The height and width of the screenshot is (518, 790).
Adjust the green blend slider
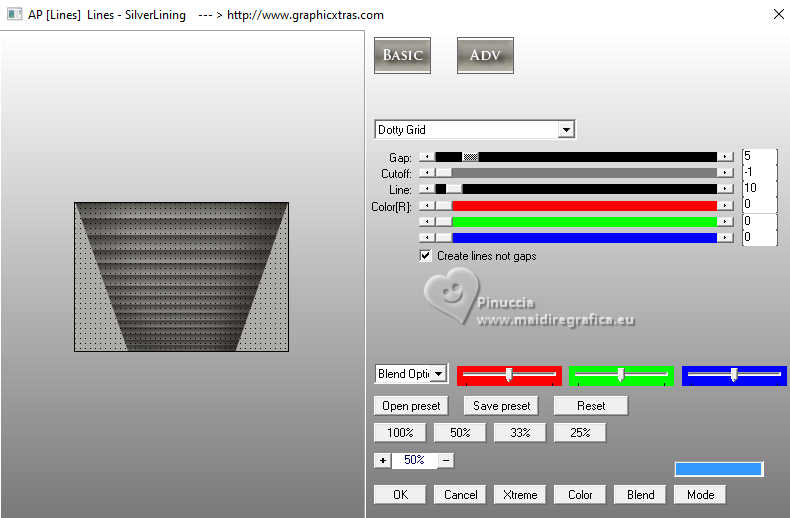[x=621, y=375]
